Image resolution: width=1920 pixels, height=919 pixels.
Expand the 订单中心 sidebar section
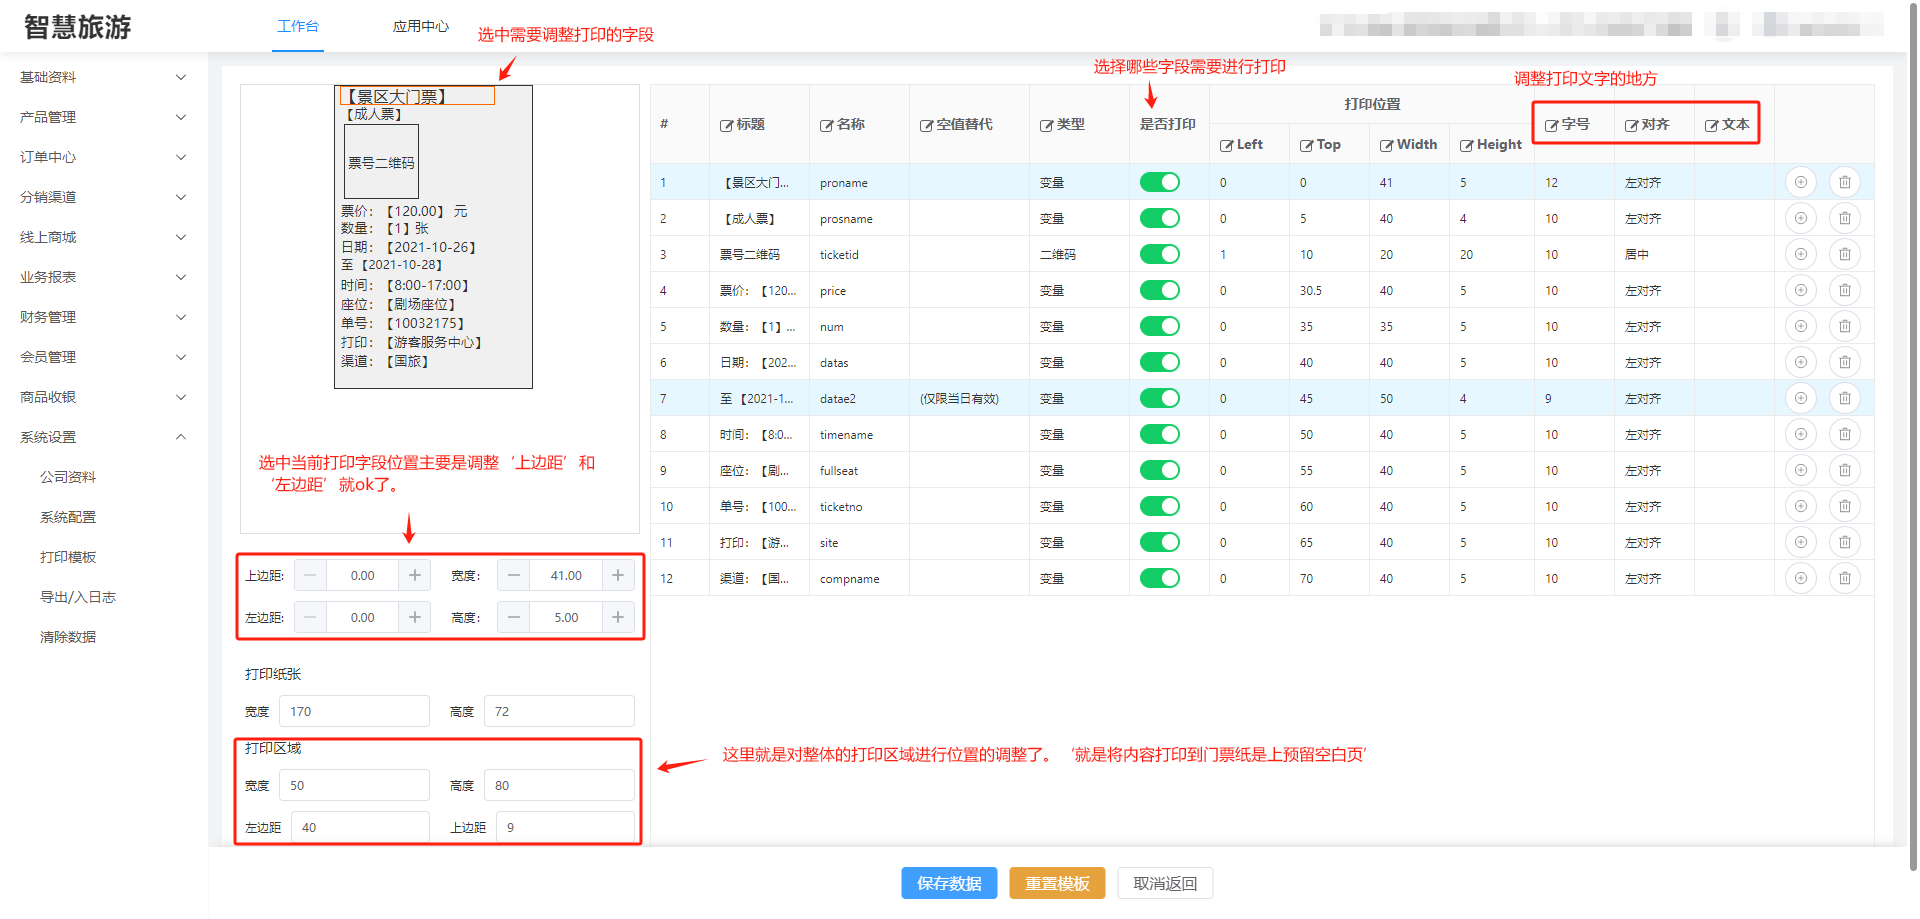tap(100, 157)
